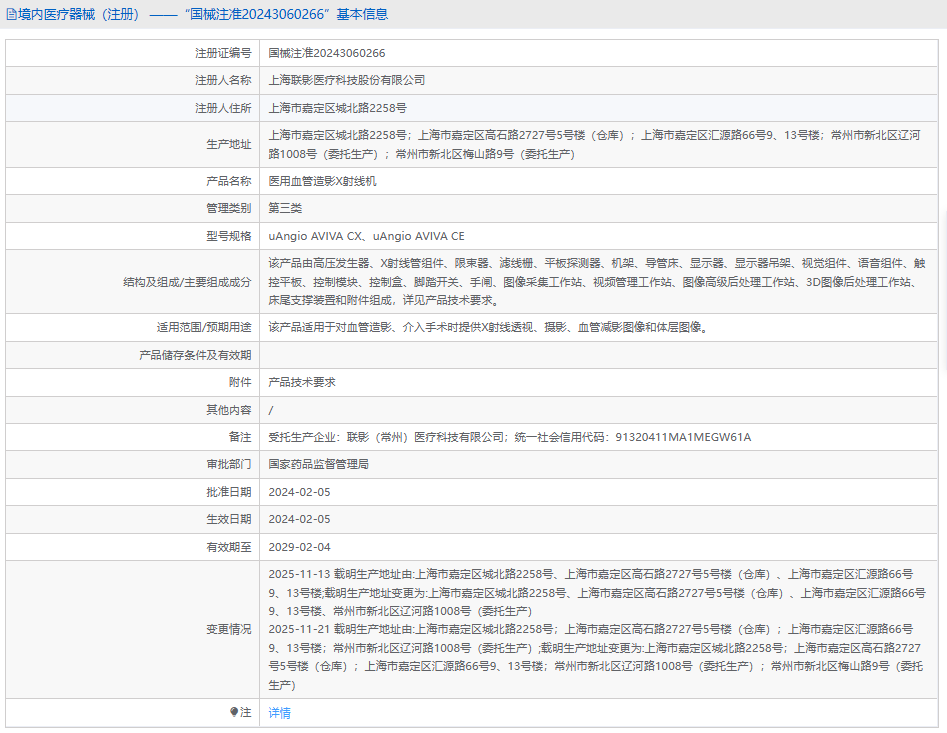947x733 pixels.
Task: Click change record dated 2025-11-21
Action: pyautogui.click(x=595, y=657)
